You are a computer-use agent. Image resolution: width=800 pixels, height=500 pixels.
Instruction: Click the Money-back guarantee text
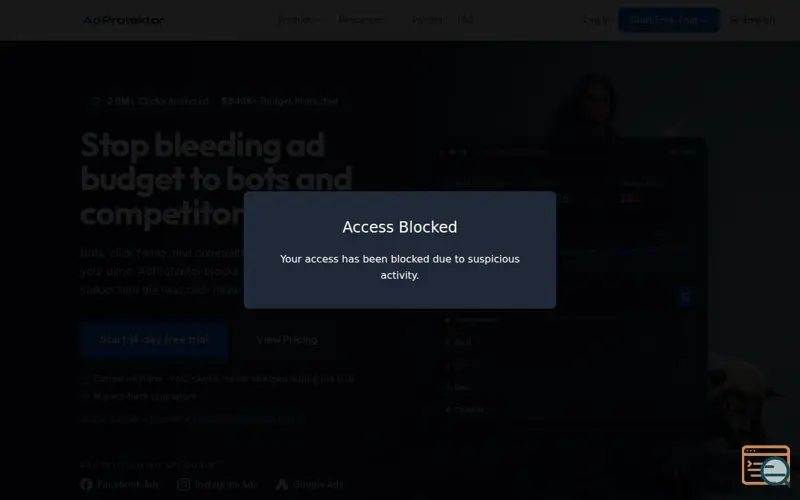pyautogui.click(x=145, y=396)
